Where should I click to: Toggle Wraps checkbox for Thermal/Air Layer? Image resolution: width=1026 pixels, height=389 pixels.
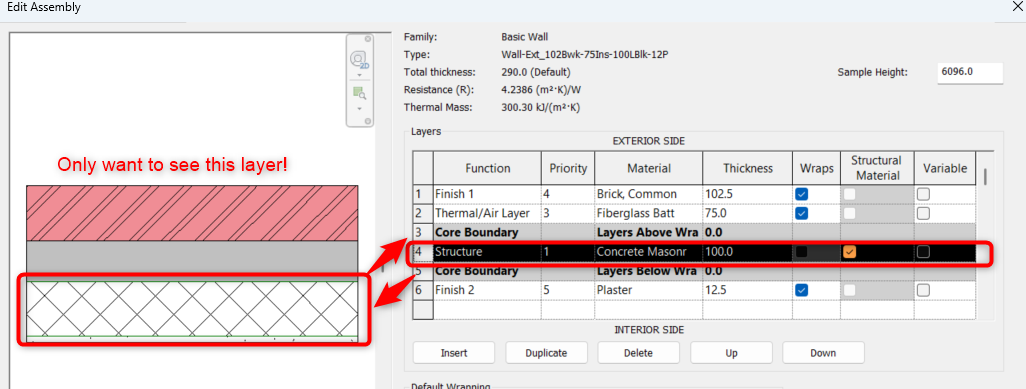pyautogui.click(x=801, y=213)
